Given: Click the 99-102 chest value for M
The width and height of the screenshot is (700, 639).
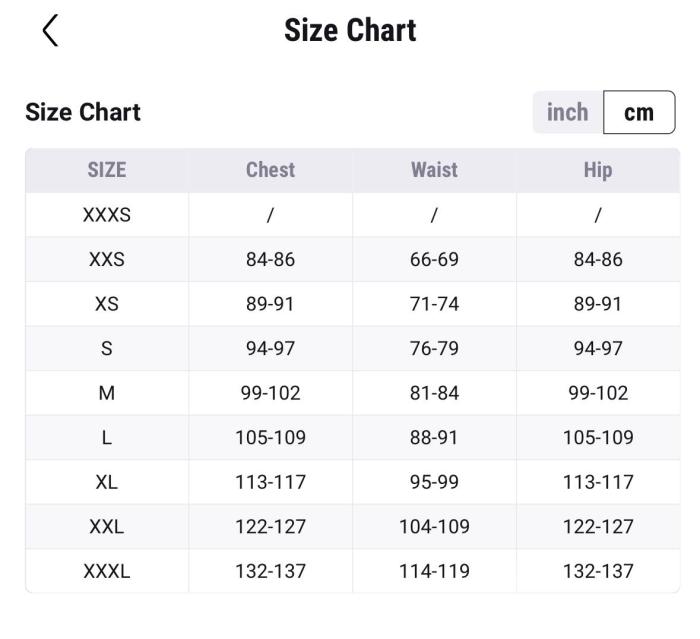Looking at the screenshot, I should click(x=270, y=393).
